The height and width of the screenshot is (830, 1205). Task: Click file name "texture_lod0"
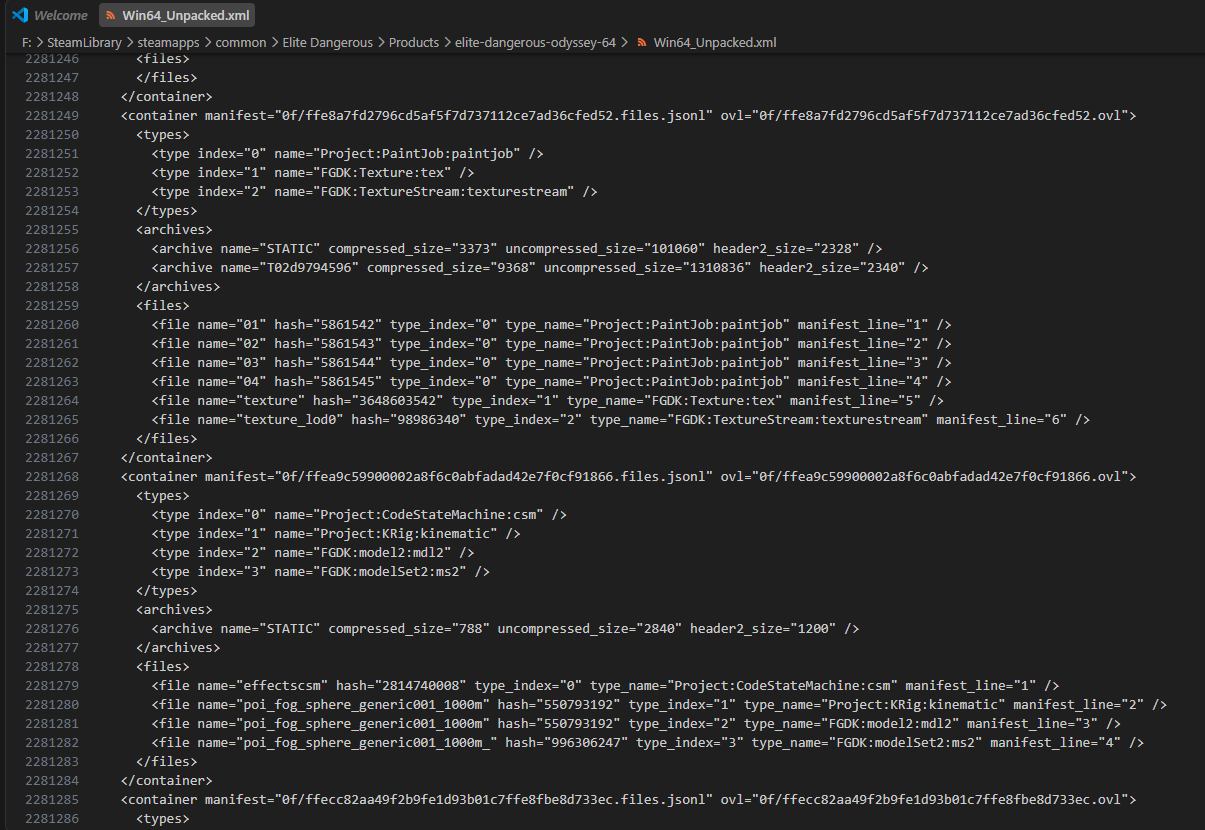pos(296,420)
